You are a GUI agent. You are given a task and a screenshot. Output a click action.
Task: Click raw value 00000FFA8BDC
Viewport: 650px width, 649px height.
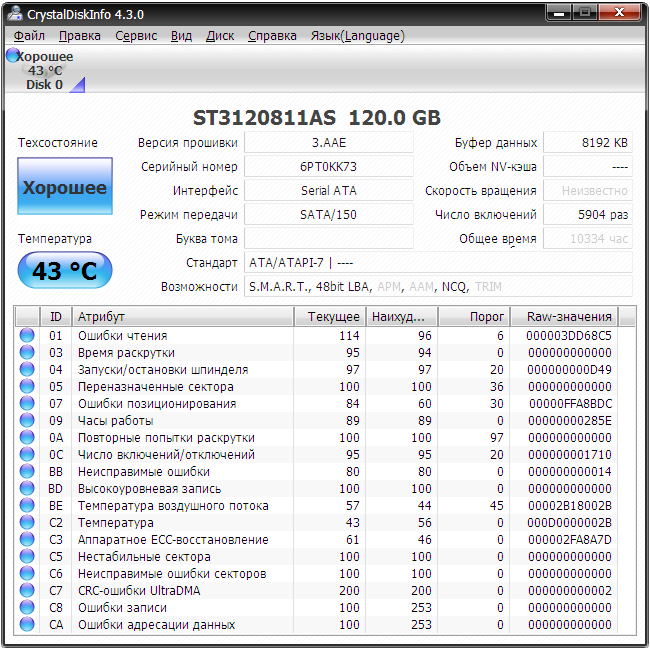(x=570, y=404)
